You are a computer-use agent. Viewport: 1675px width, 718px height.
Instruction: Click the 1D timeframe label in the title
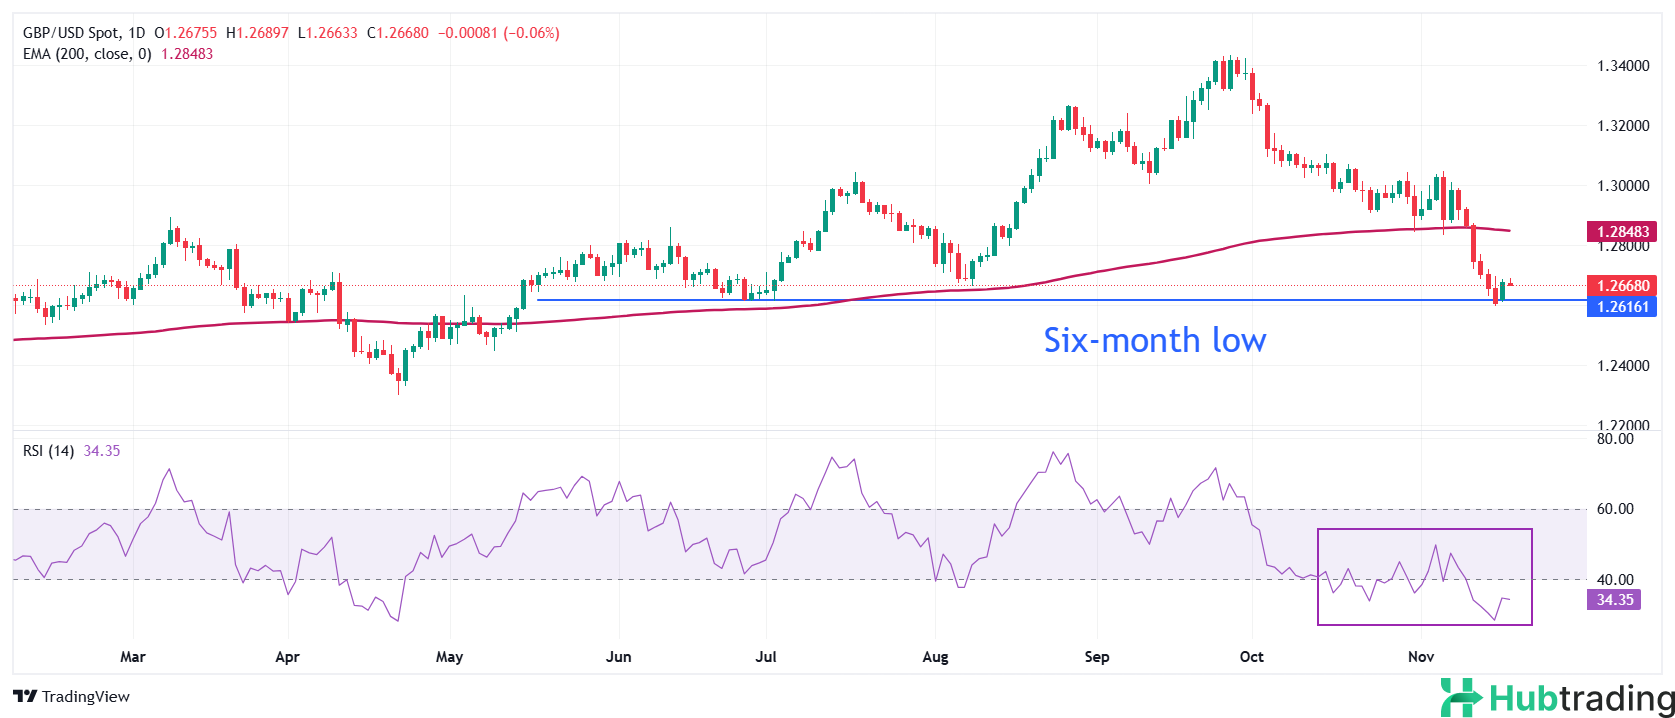pyautogui.click(x=137, y=33)
